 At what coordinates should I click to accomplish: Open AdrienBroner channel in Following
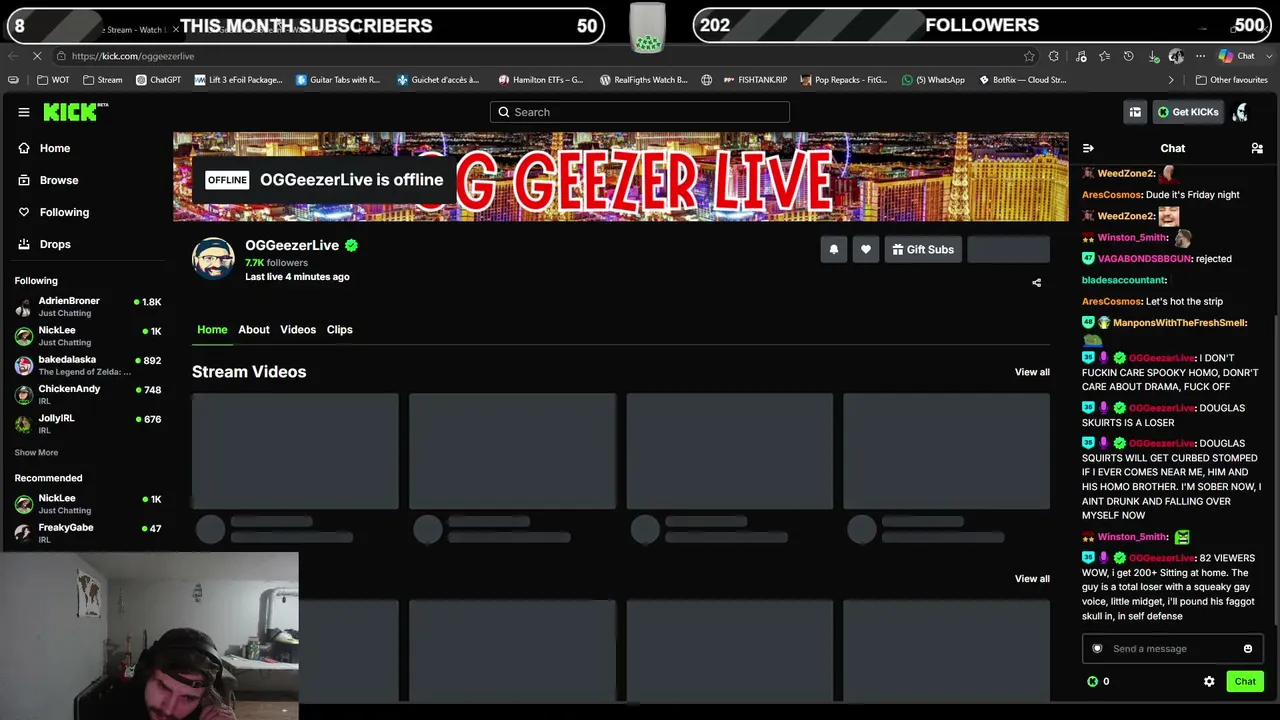[88, 307]
